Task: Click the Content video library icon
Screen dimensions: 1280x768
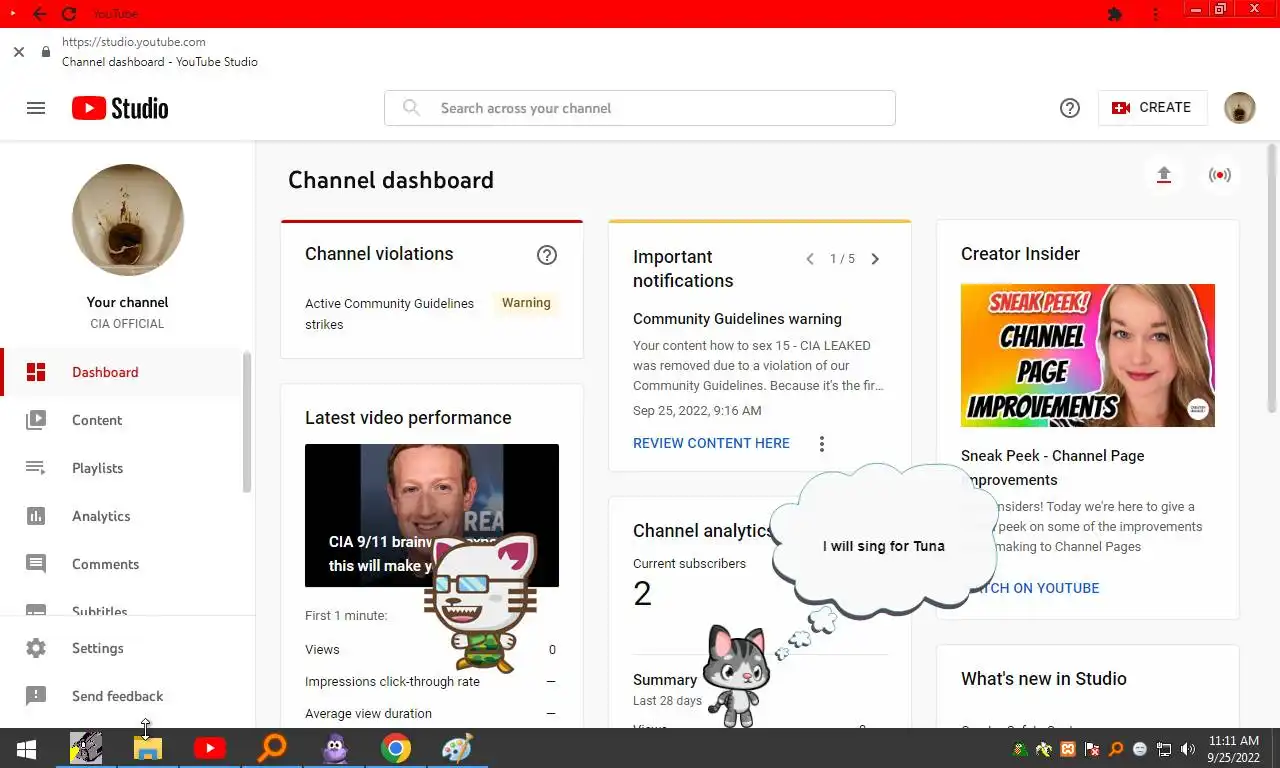Action: coord(36,420)
